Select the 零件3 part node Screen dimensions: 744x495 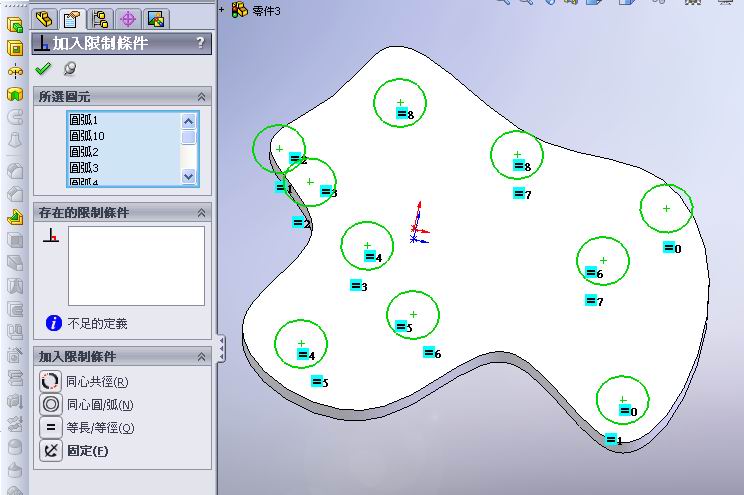pyautogui.click(x=257, y=10)
